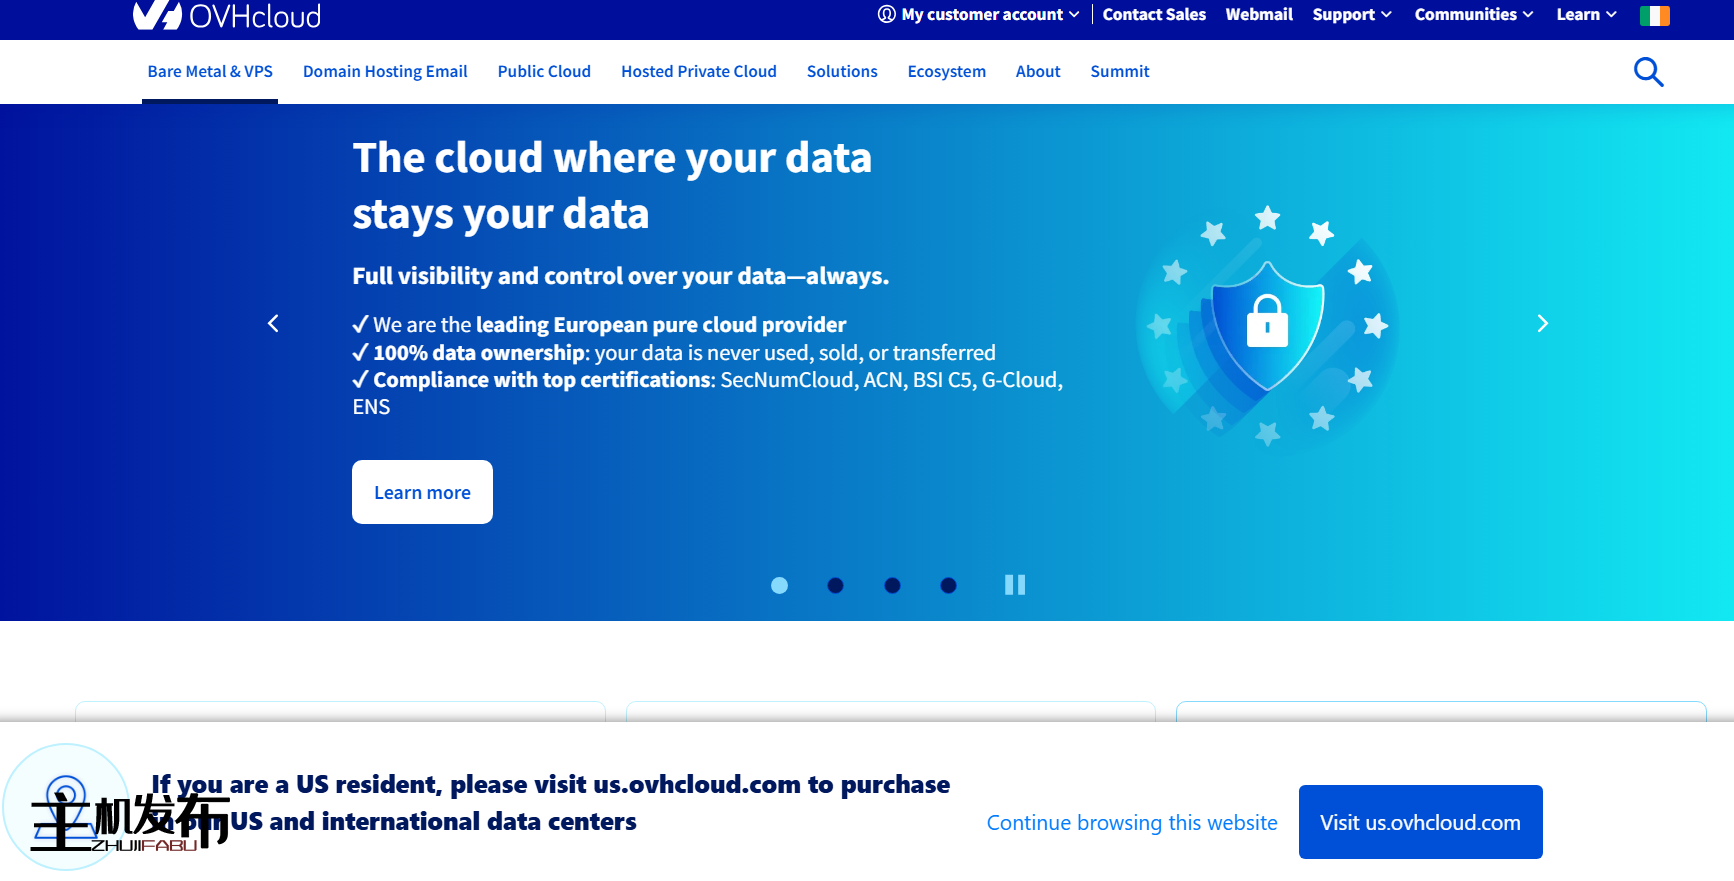Image resolution: width=1734 pixels, height=881 pixels.
Task: Go to previous carousel slide arrow
Action: 273,323
